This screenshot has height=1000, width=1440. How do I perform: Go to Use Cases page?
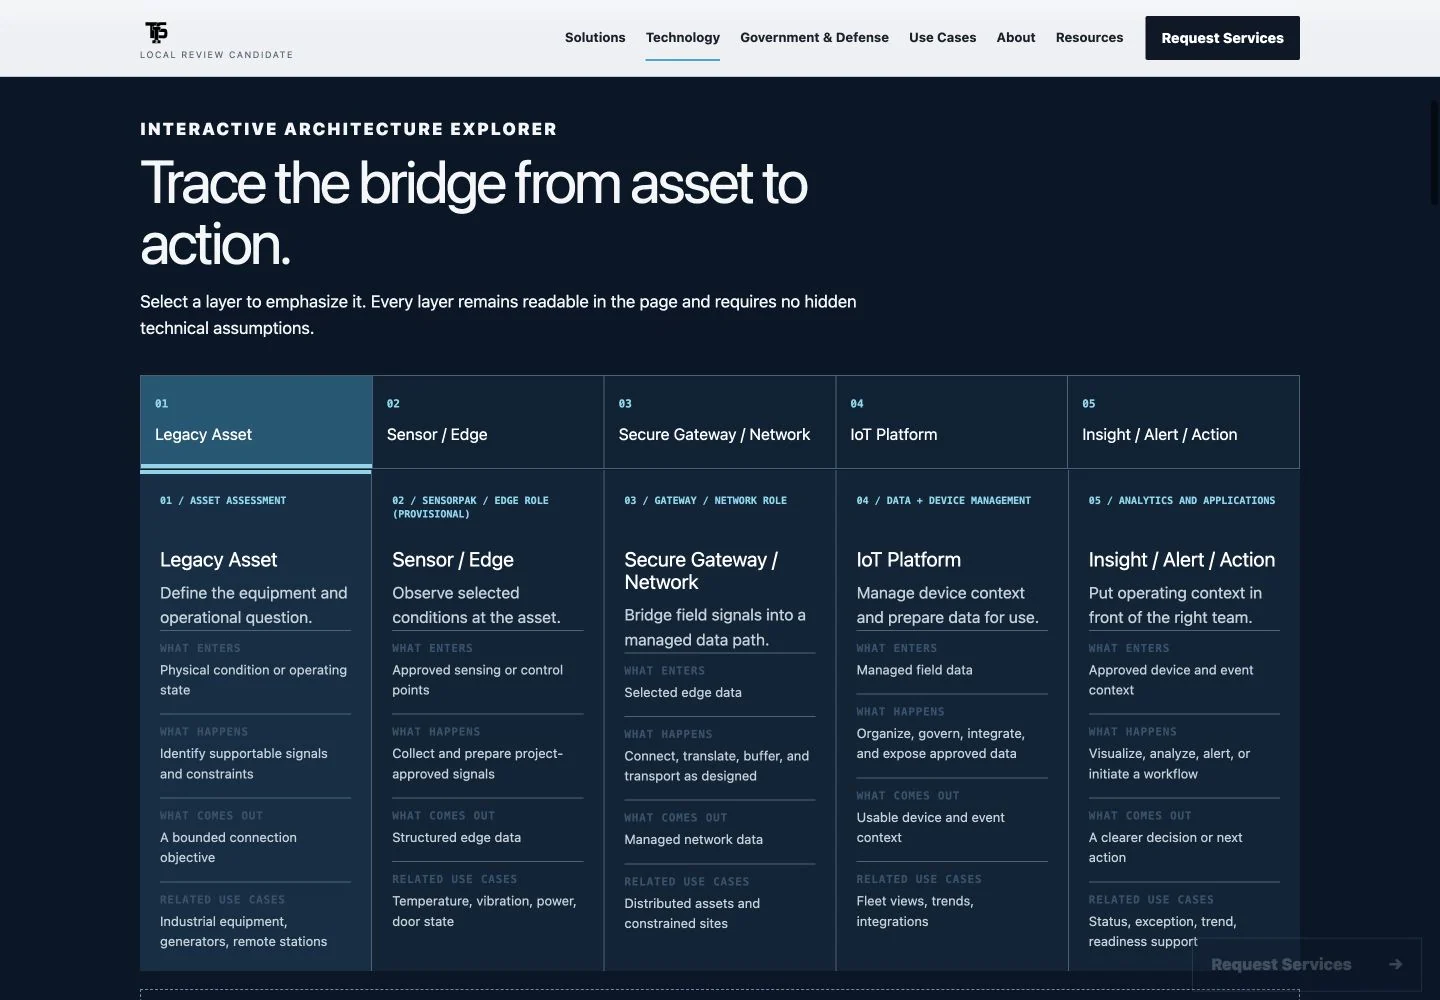[x=942, y=37]
